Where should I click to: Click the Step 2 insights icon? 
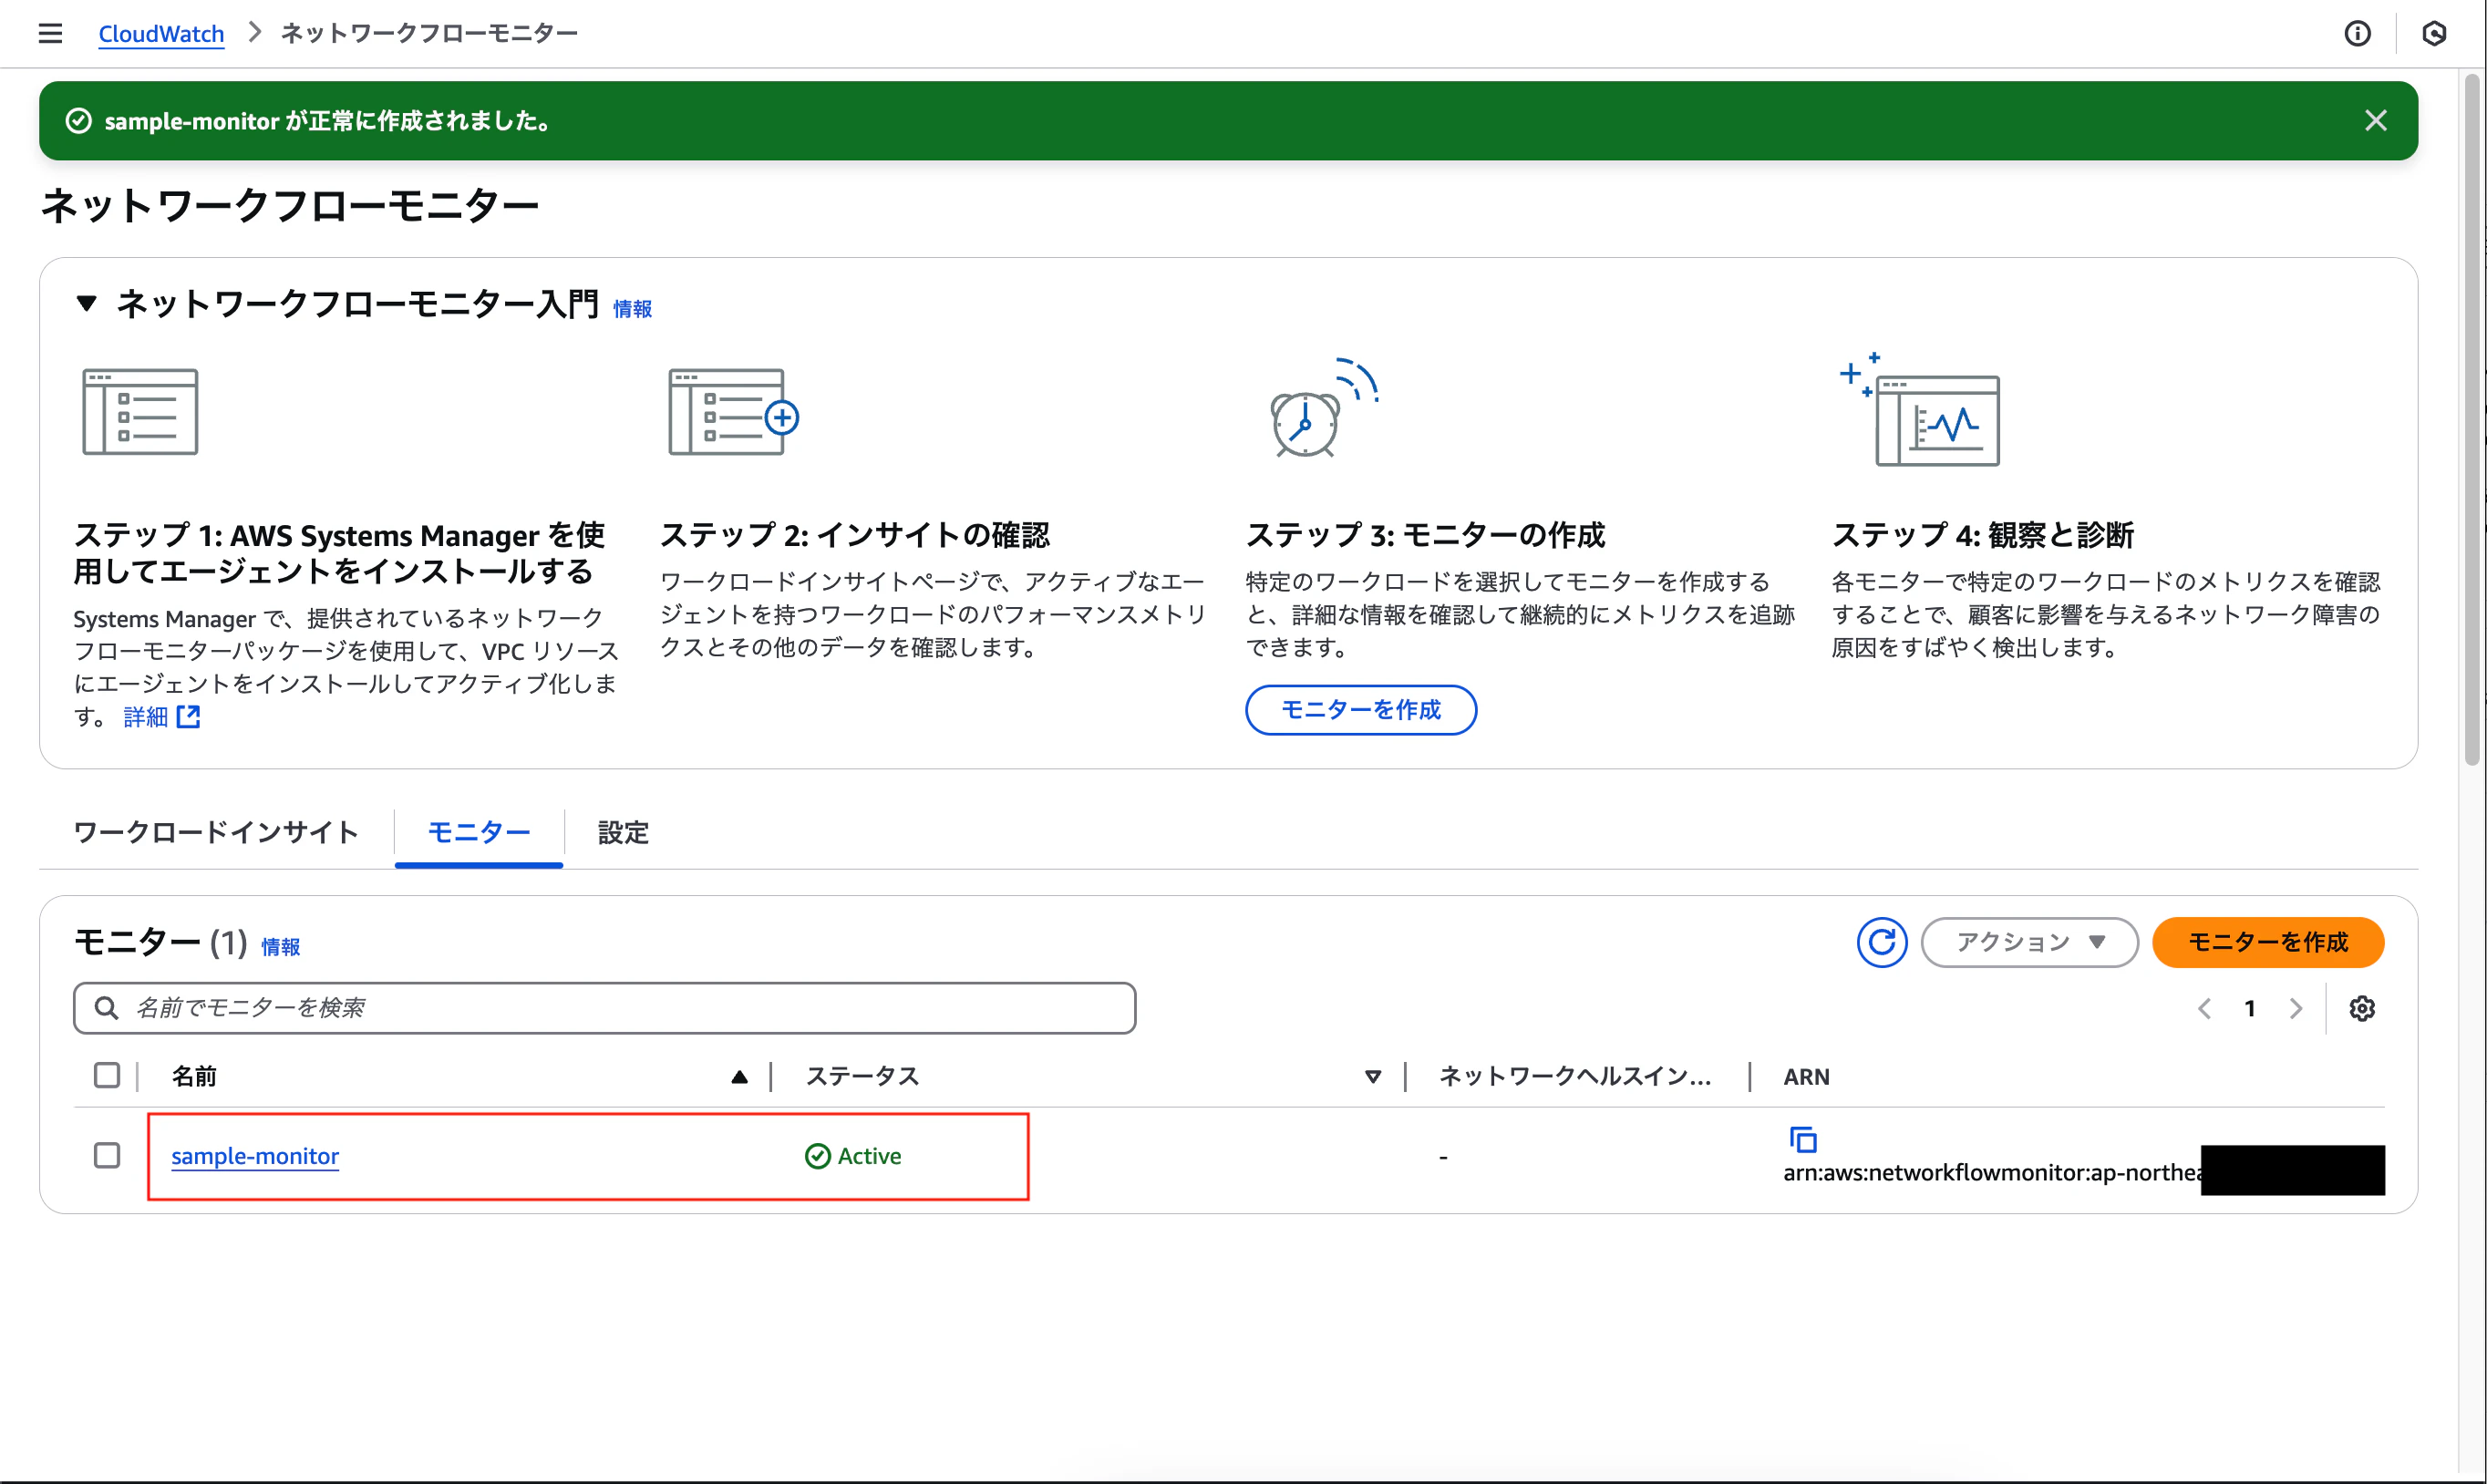[x=733, y=411]
